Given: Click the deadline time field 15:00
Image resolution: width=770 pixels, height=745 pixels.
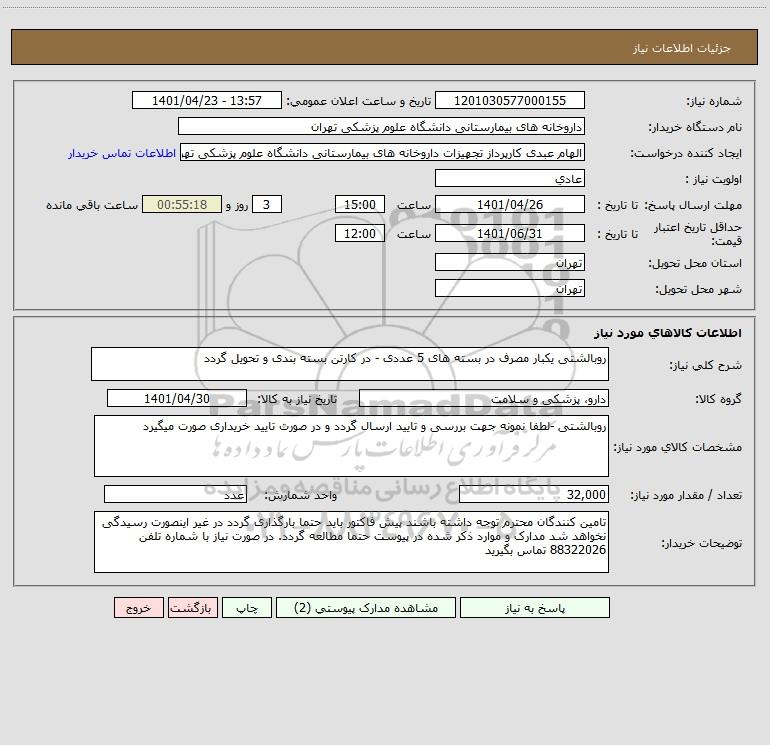Looking at the screenshot, I should coord(359,204).
